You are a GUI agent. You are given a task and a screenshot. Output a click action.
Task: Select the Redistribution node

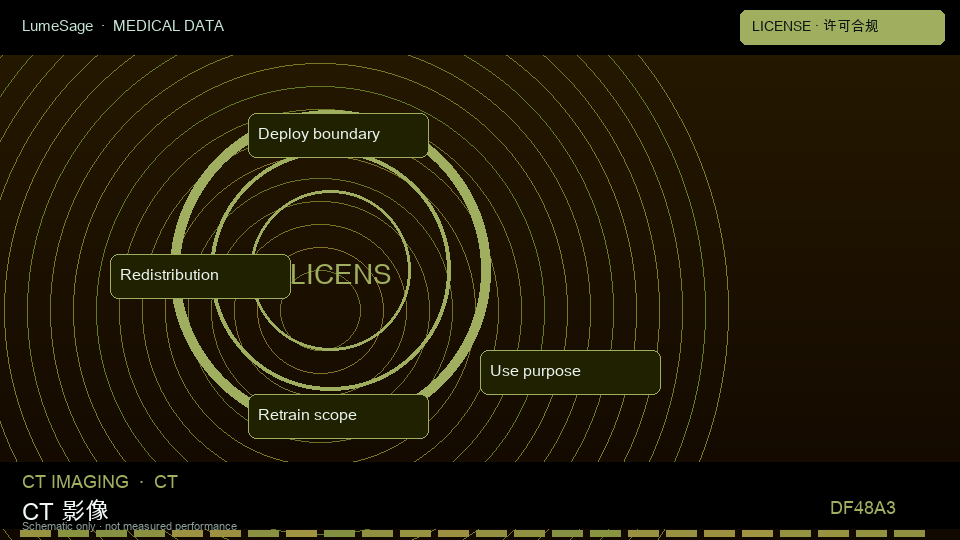coord(200,276)
